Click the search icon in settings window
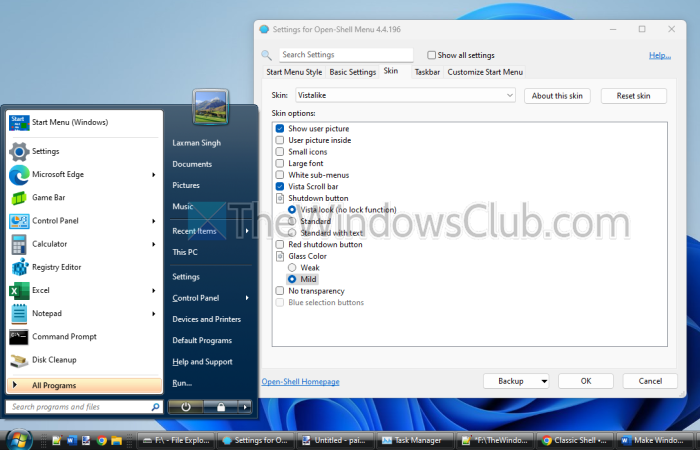Viewport: 700px width, 450px height. coord(267,55)
